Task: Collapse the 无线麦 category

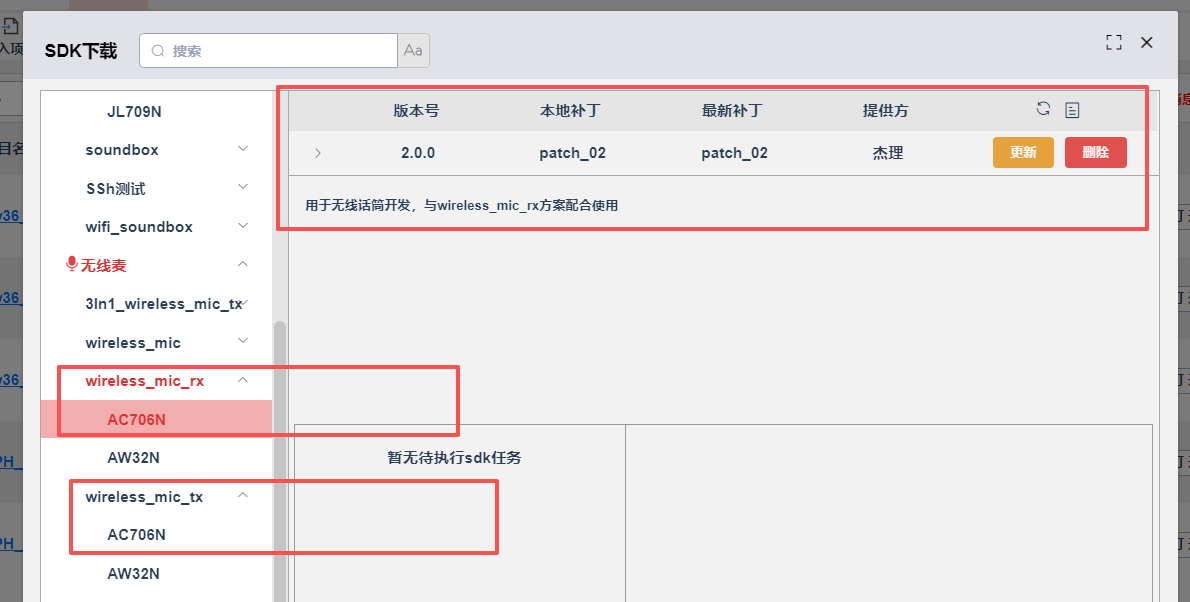Action: pos(243,264)
